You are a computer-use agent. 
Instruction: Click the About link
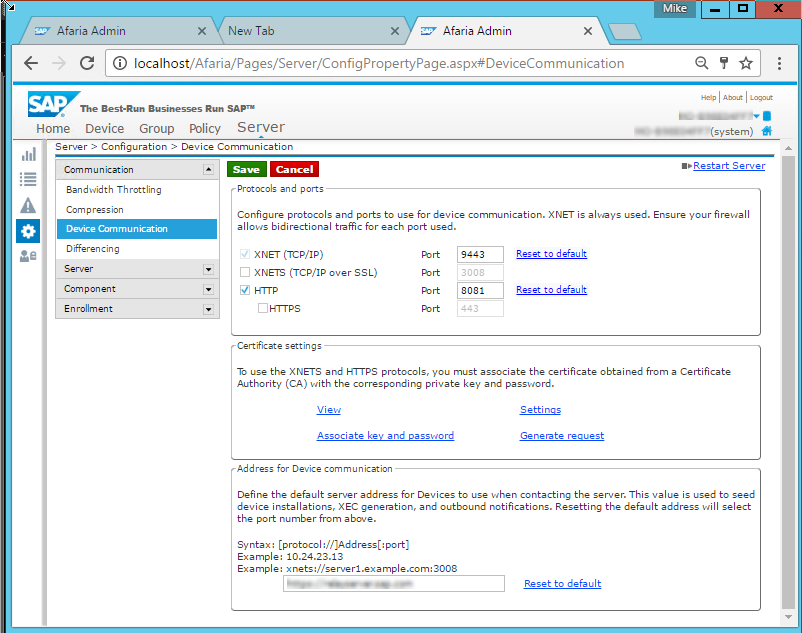(732, 97)
